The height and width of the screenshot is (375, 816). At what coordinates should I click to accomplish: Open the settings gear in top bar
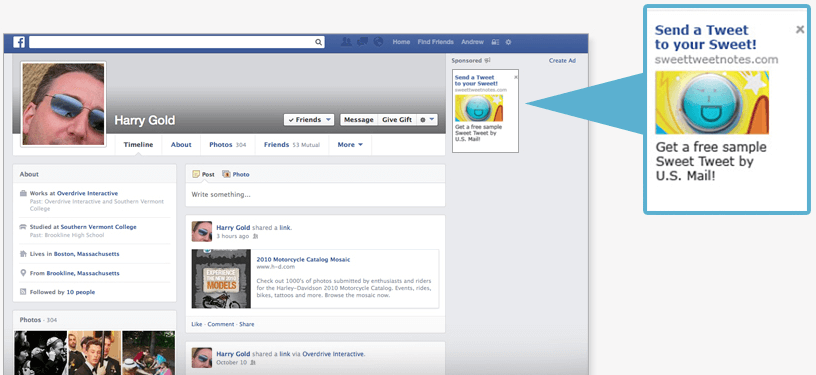point(508,42)
